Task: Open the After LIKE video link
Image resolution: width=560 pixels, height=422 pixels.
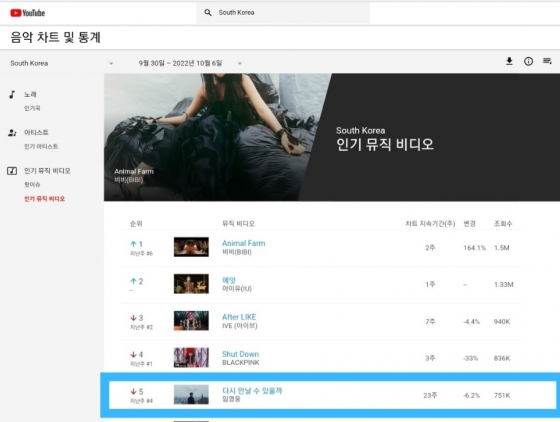Action: [x=239, y=317]
